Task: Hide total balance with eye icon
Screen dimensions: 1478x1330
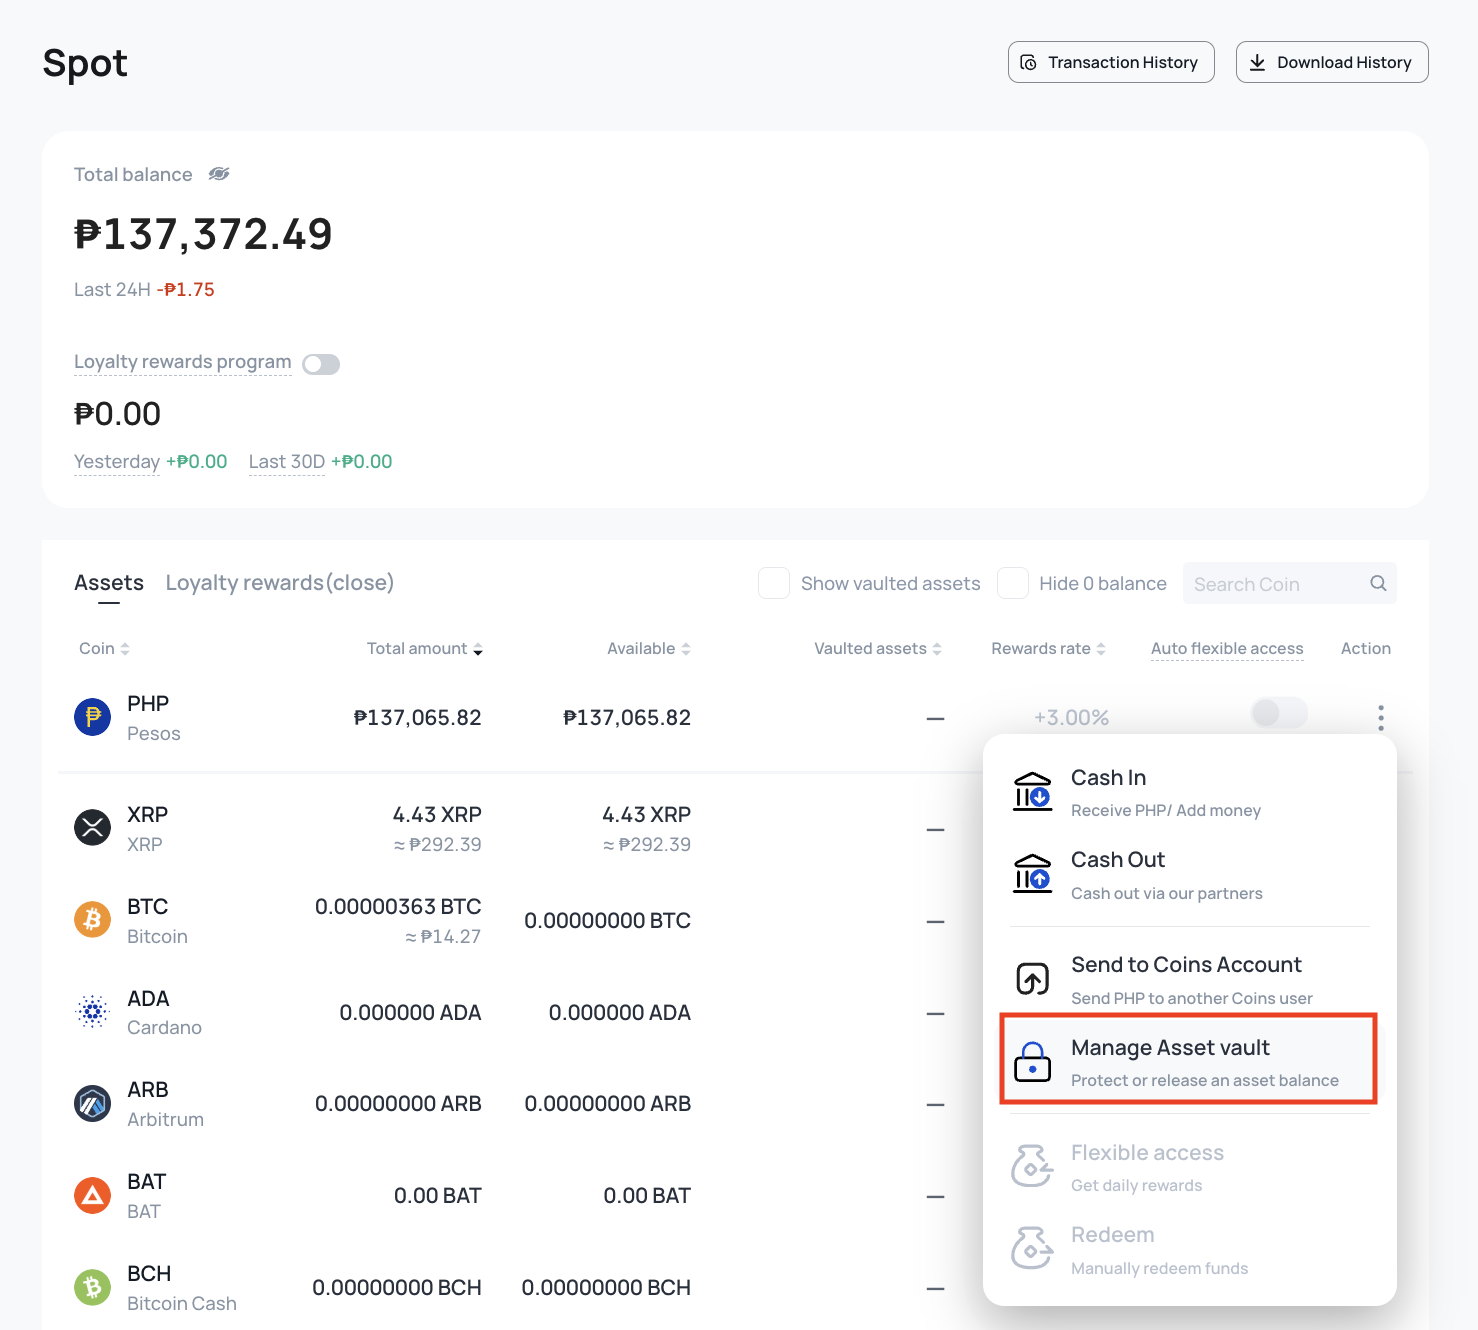Action: point(219,174)
